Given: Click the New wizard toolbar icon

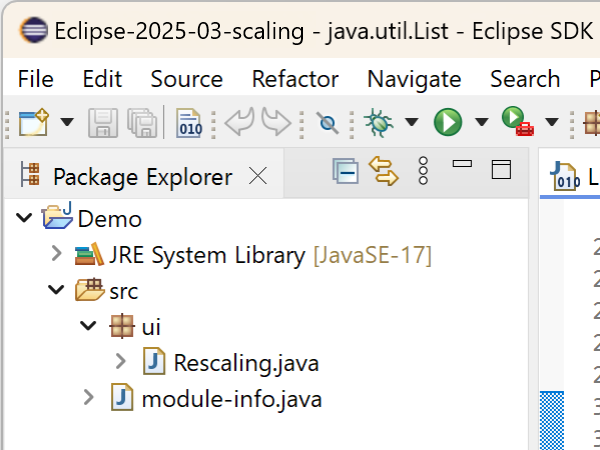Looking at the screenshot, I should 34,122.
